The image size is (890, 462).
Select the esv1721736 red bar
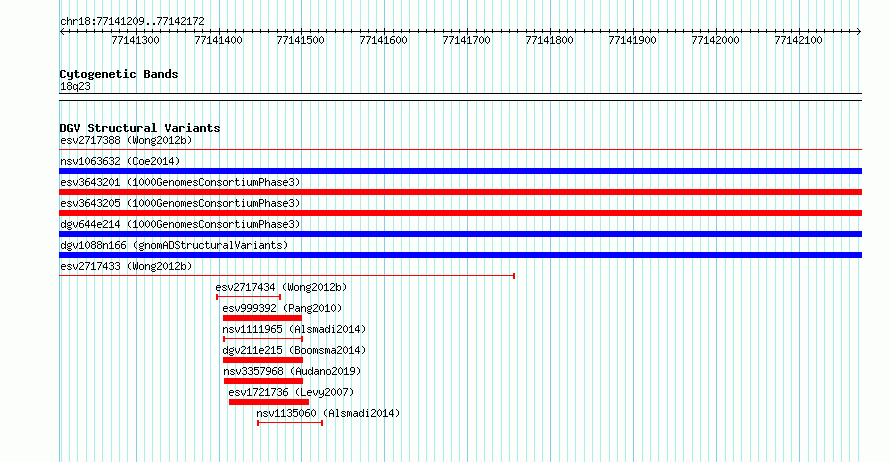click(269, 402)
